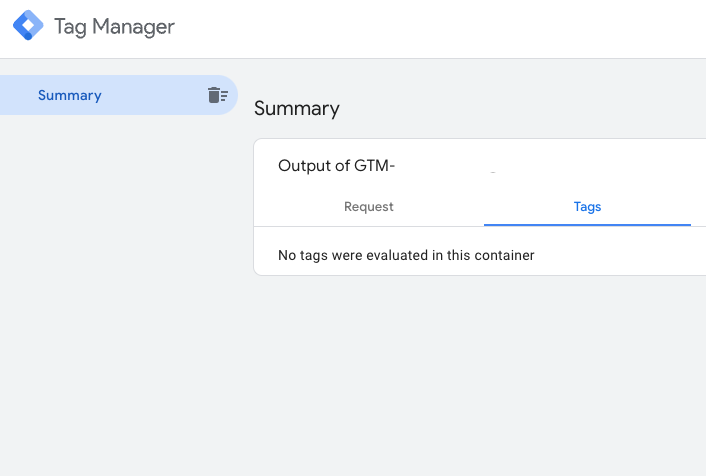The width and height of the screenshot is (706, 476).
Task: Clear the event list with trash icon
Action: [x=218, y=95]
